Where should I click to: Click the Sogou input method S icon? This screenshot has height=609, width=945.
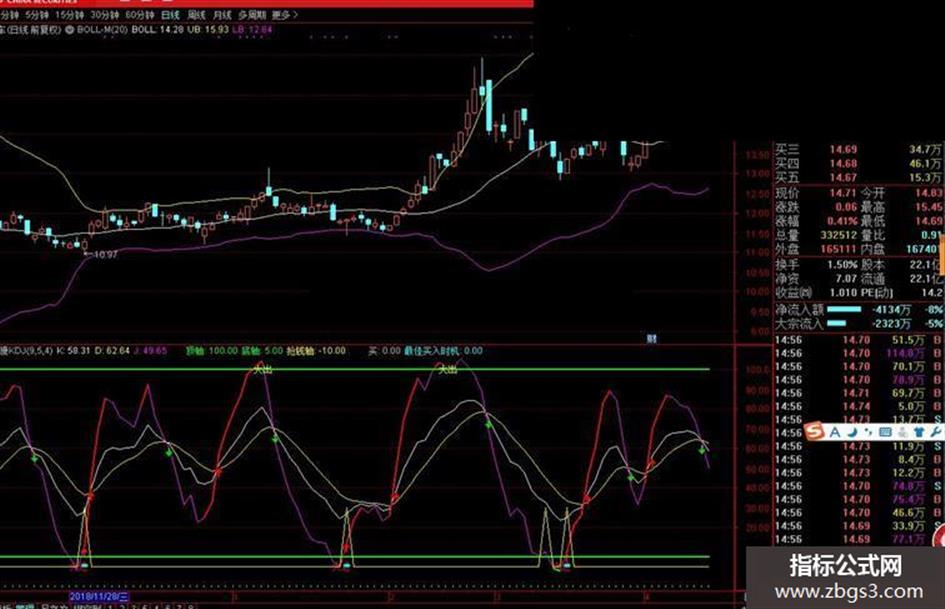815,432
